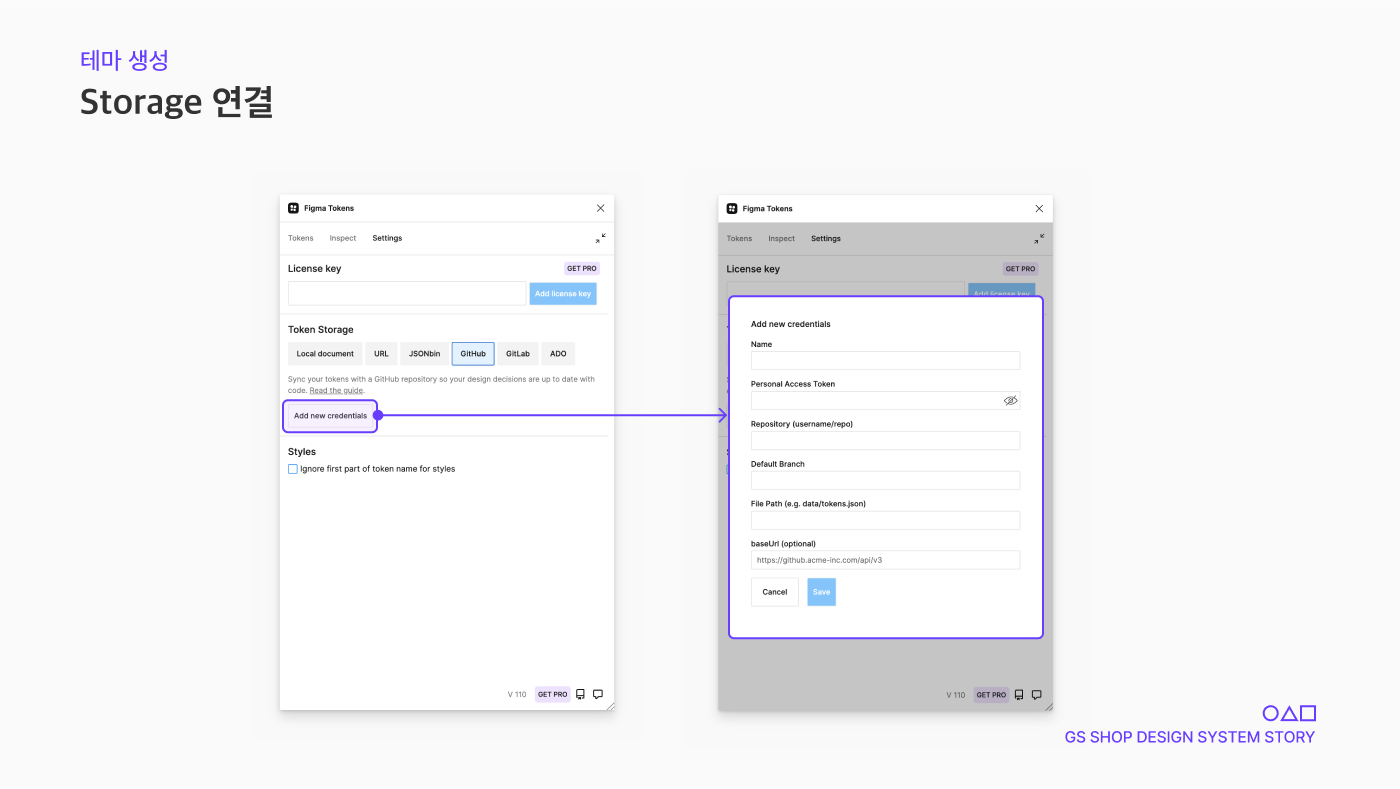Screen dimensions: 1400x789
Task: Click Add new credentials button
Action: (330, 416)
